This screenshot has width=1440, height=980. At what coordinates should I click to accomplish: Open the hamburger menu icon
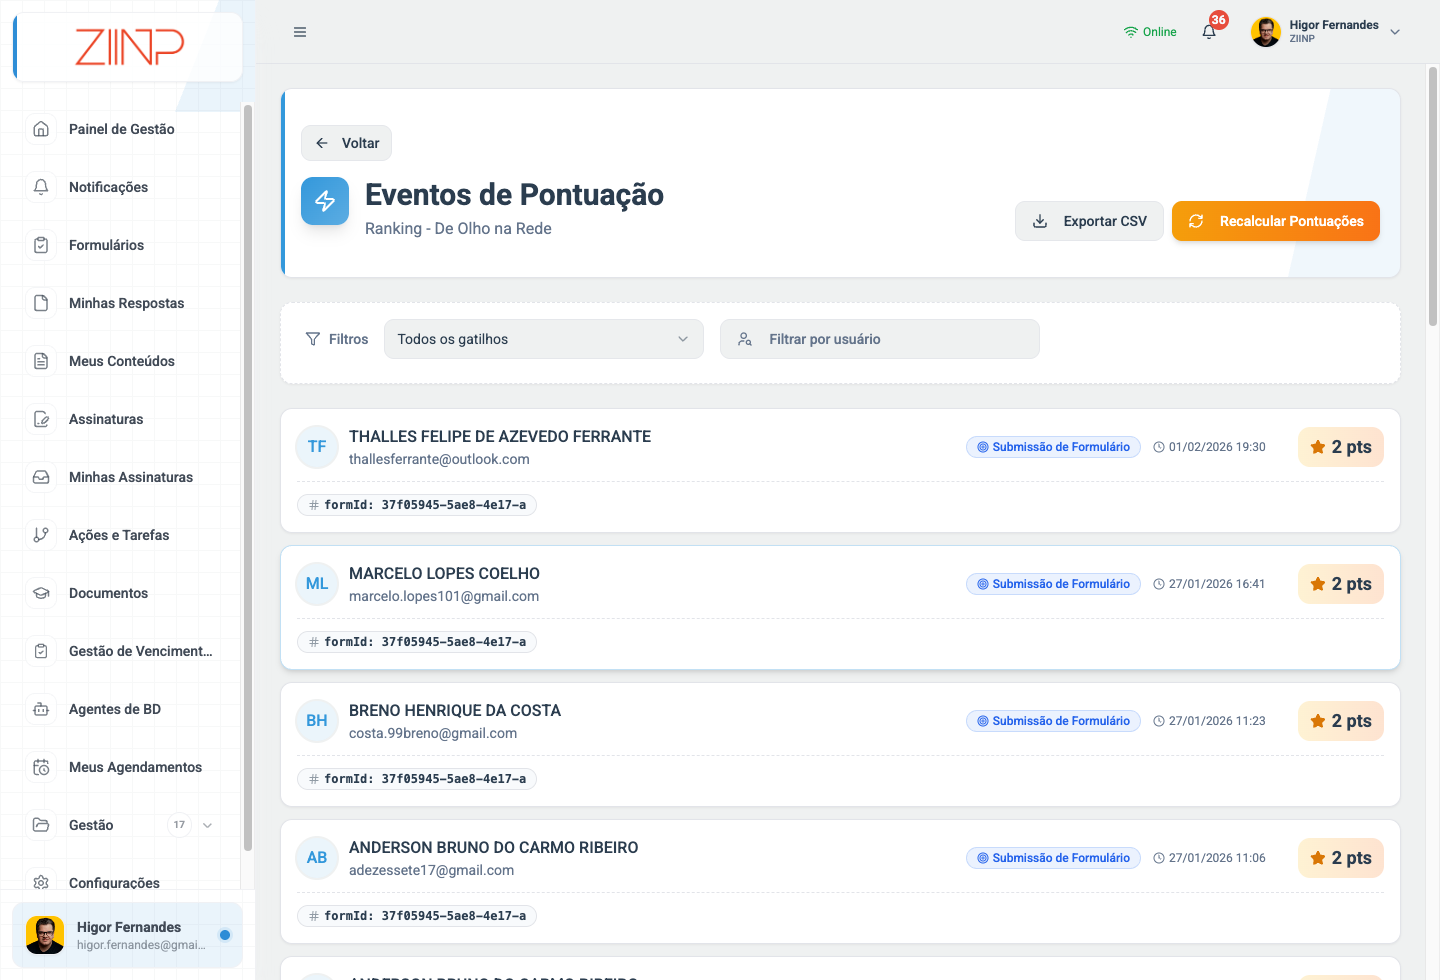300,32
